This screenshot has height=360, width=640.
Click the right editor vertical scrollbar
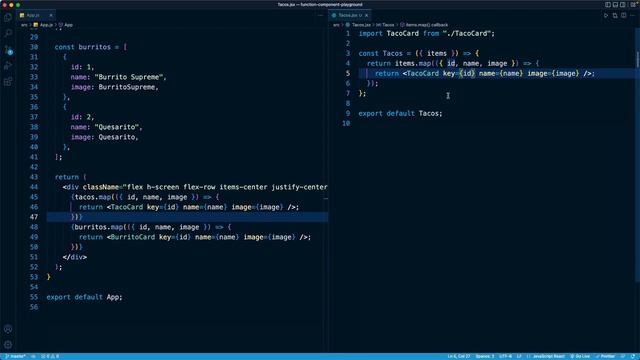pyautogui.click(x=637, y=155)
